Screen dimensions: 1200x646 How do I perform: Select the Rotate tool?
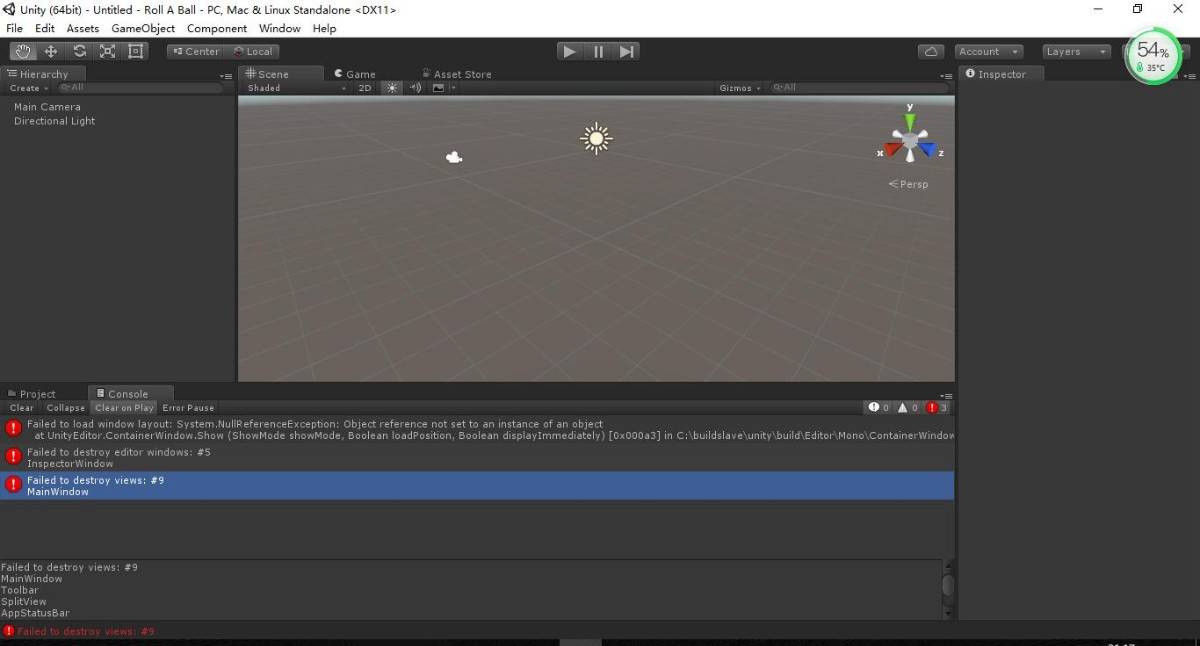[79, 51]
